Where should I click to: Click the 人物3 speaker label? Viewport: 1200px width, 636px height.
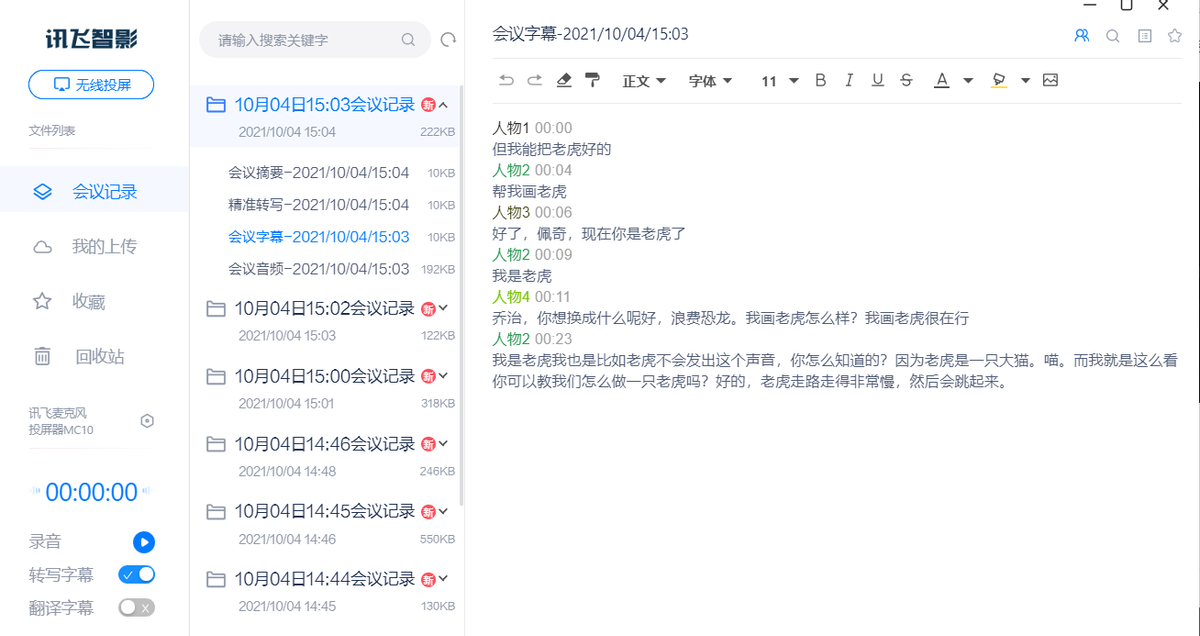(x=511, y=212)
